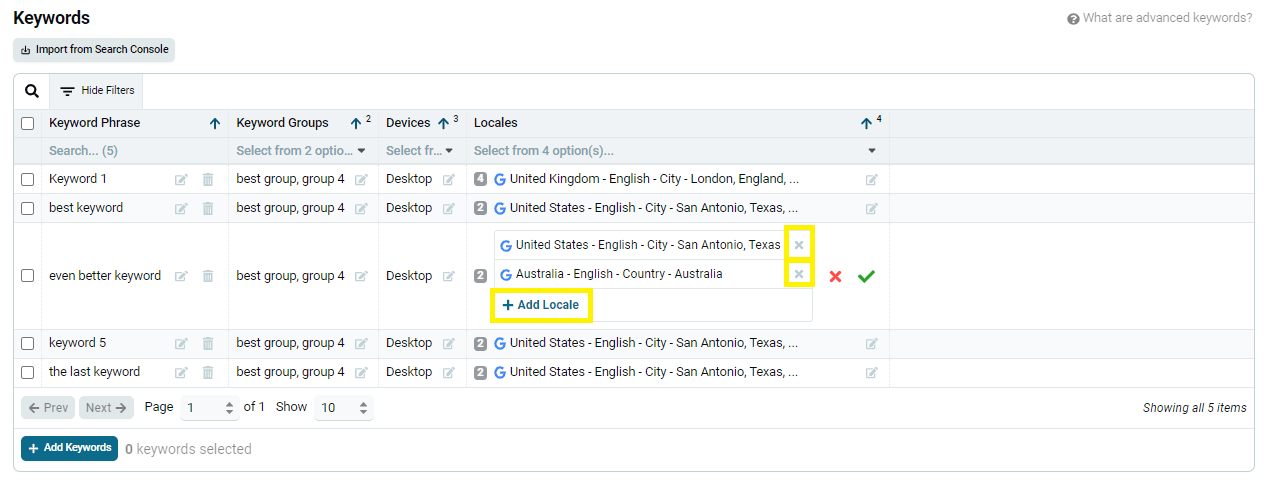Remove the San Antonio, Texas locale
The image size is (1268, 488).
799,245
